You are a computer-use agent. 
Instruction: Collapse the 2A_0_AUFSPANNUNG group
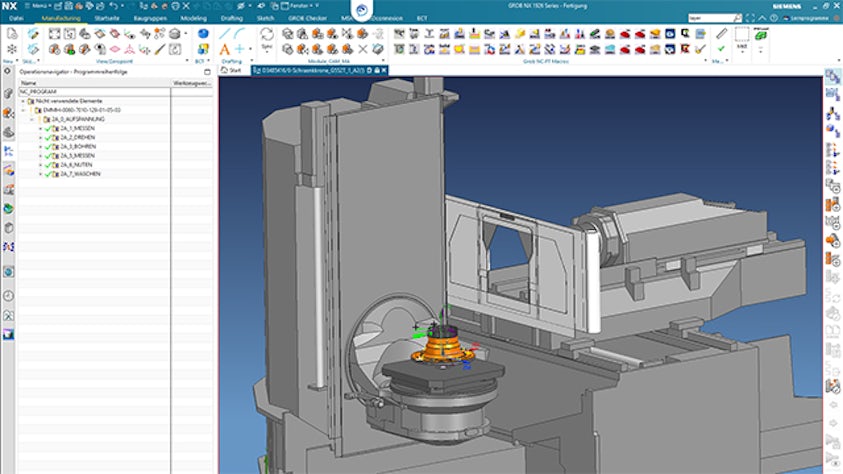tap(32, 119)
